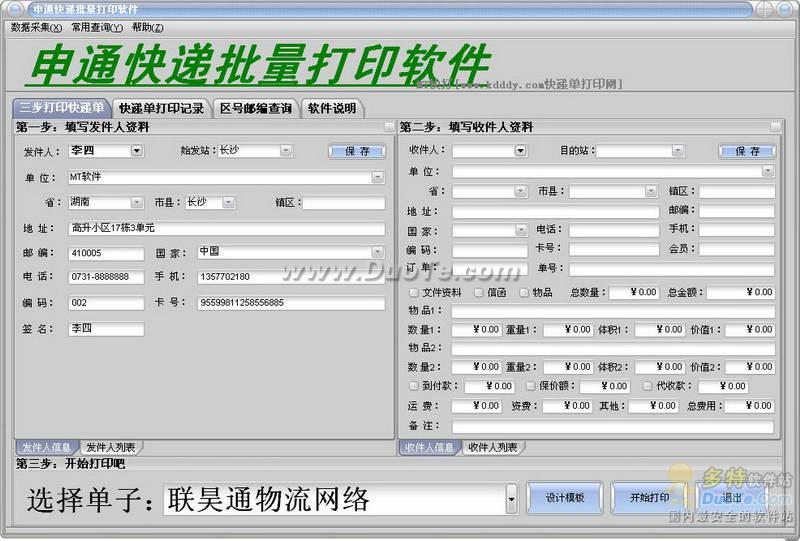Check the 物品 checkbox

(x=524, y=292)
